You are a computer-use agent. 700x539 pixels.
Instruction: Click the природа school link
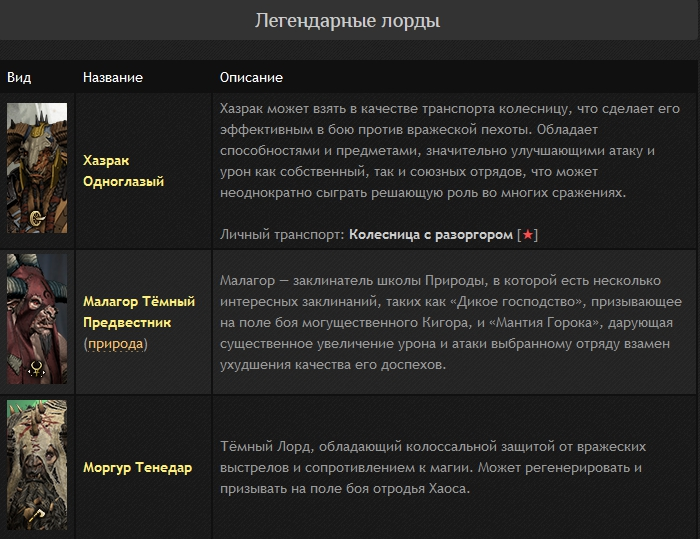[x=116, y=344]
